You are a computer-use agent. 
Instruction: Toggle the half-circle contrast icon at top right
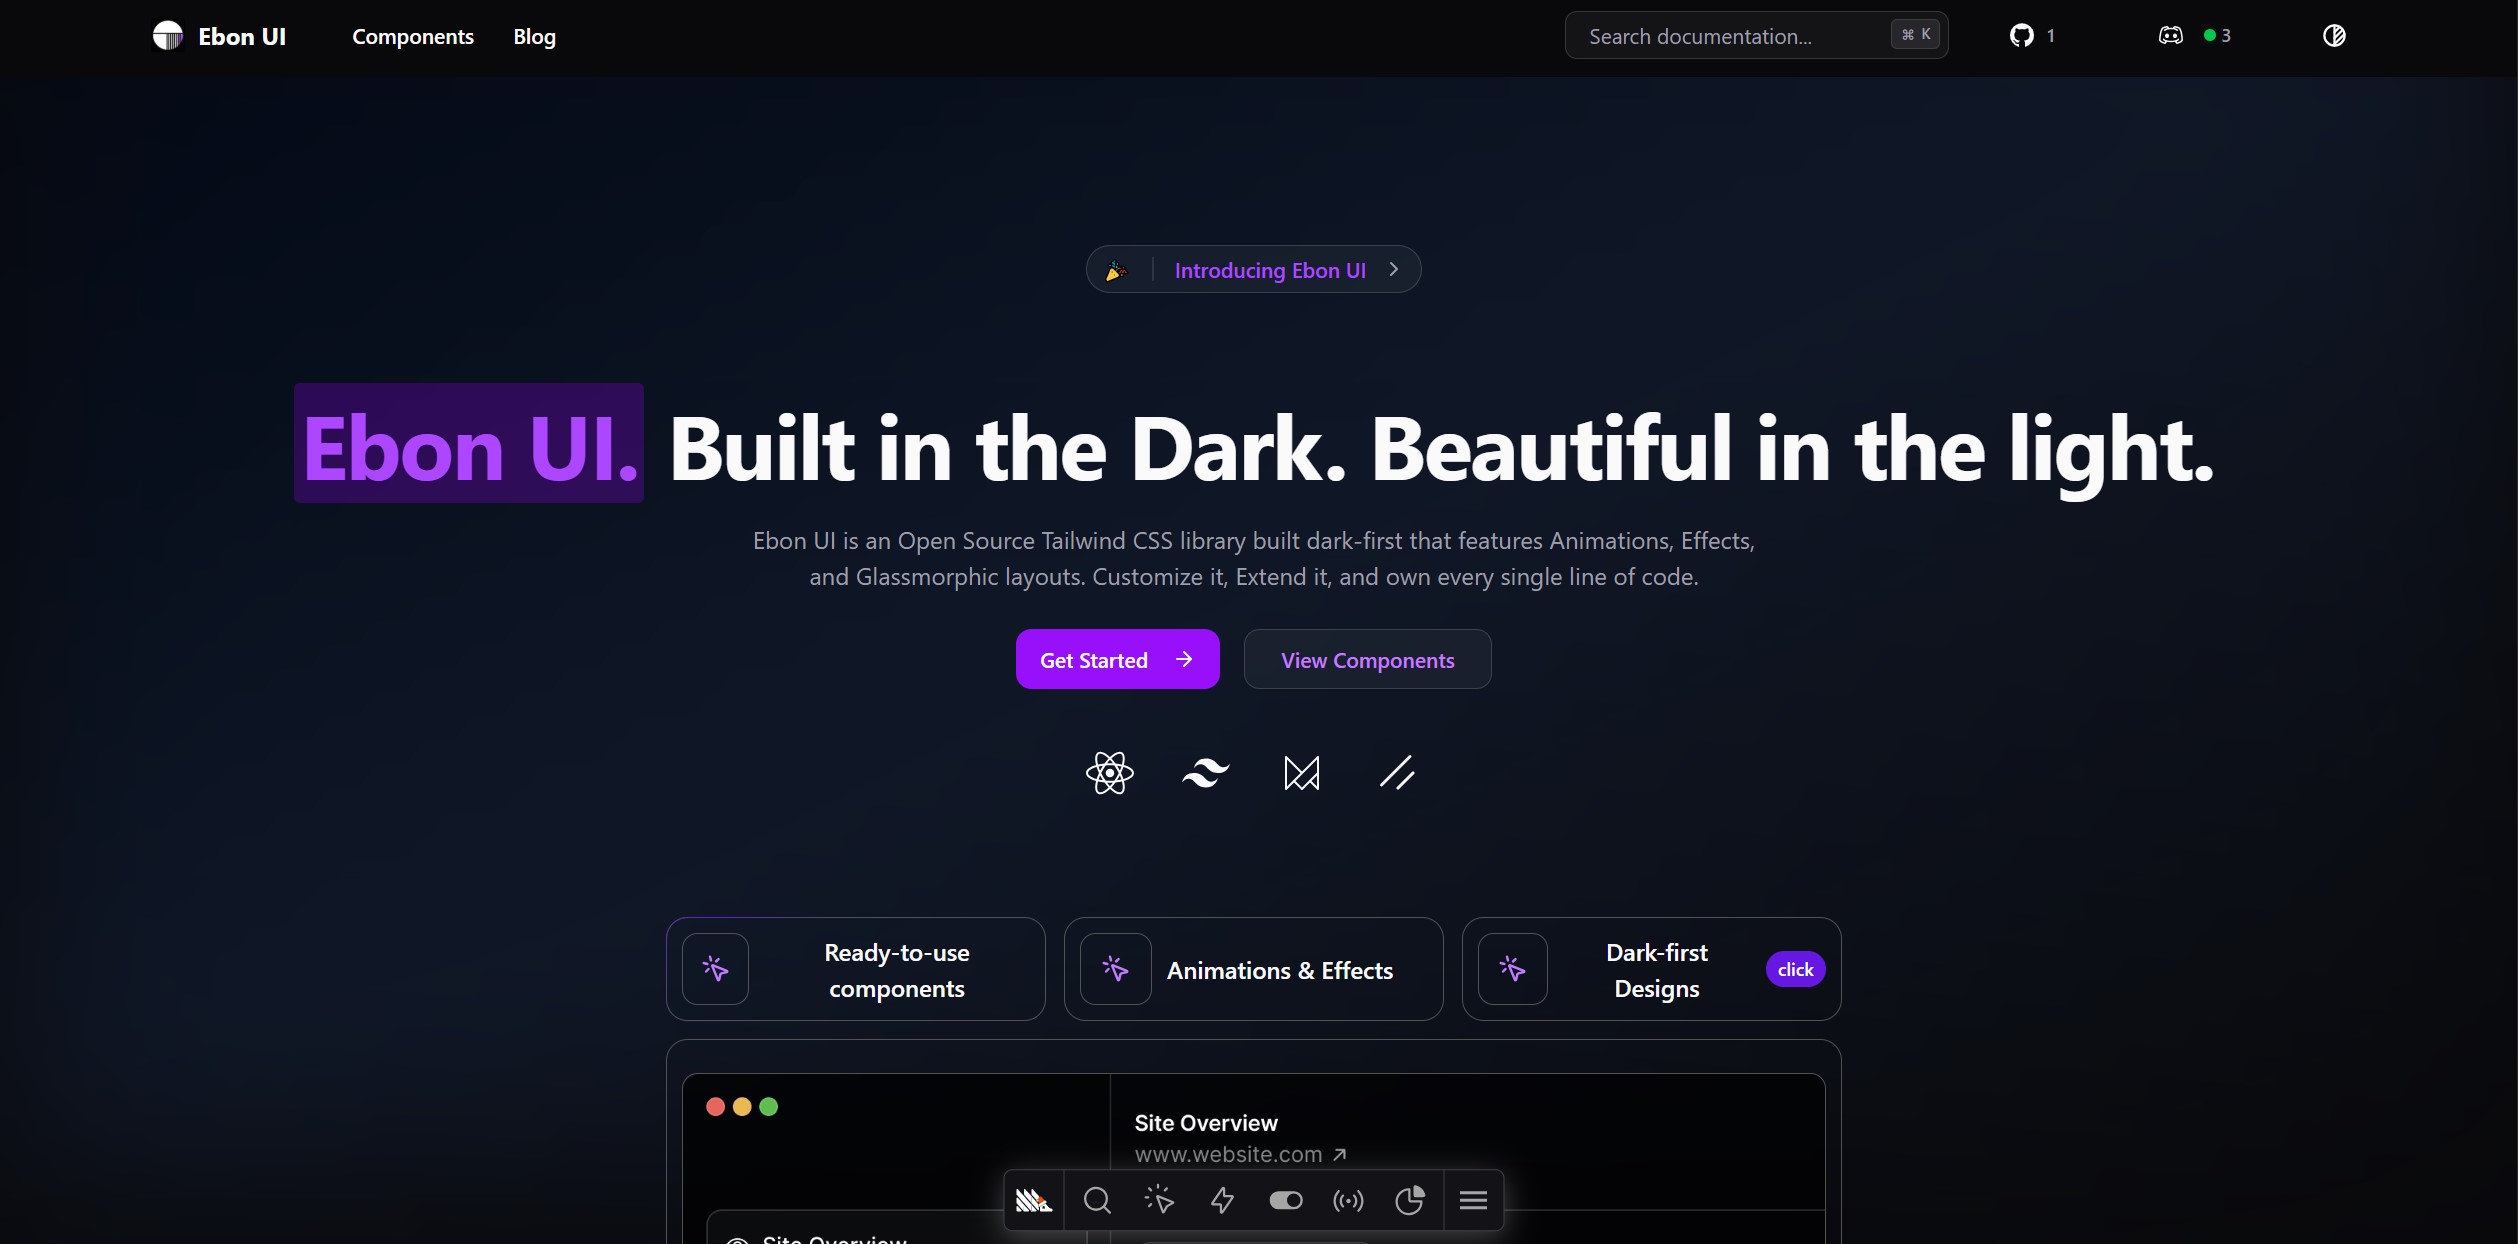tap(2334, 35)
